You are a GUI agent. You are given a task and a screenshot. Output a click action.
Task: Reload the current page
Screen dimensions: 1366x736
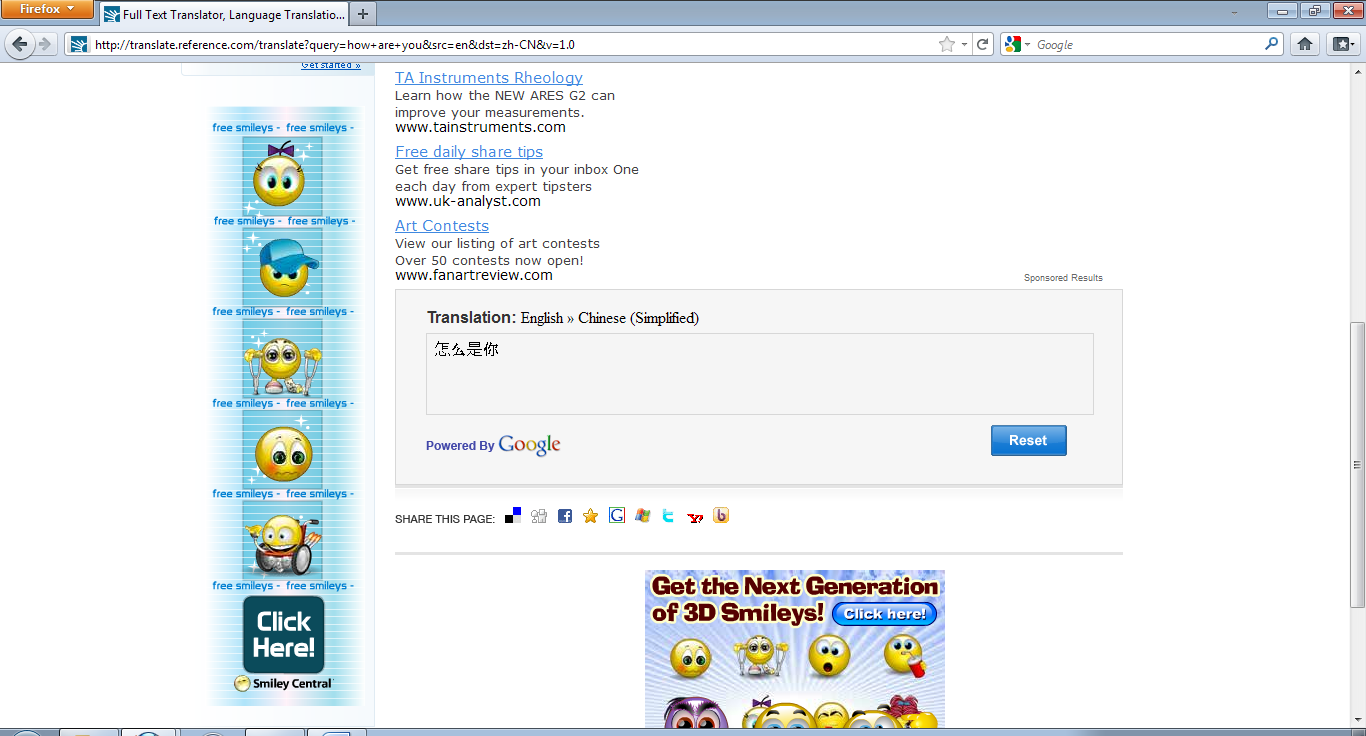pyautogui.click(x=983, y=44)
